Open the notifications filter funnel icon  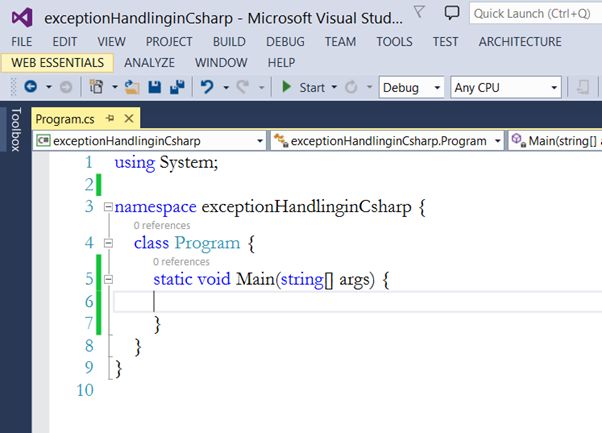pyautogui.click(x=419, y=12)
